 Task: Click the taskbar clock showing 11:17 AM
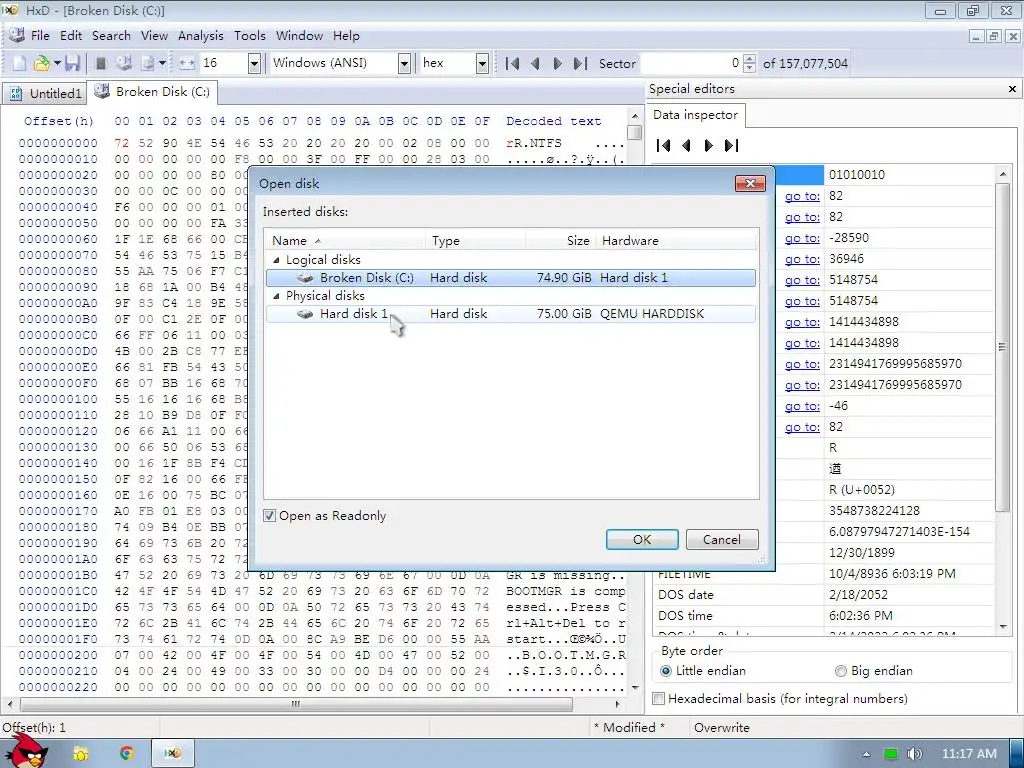tap(969, 754)
